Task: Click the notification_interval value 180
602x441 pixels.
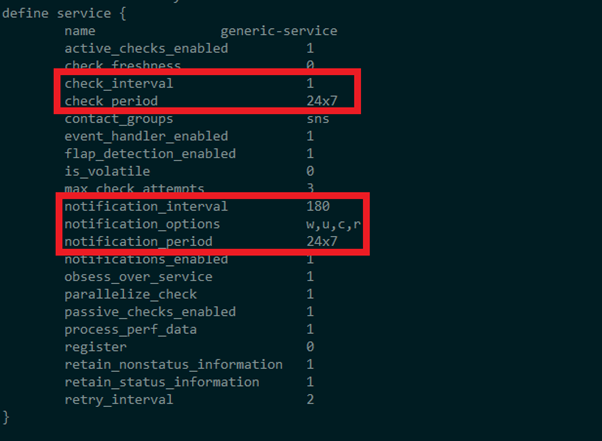Action: (318, 207)
